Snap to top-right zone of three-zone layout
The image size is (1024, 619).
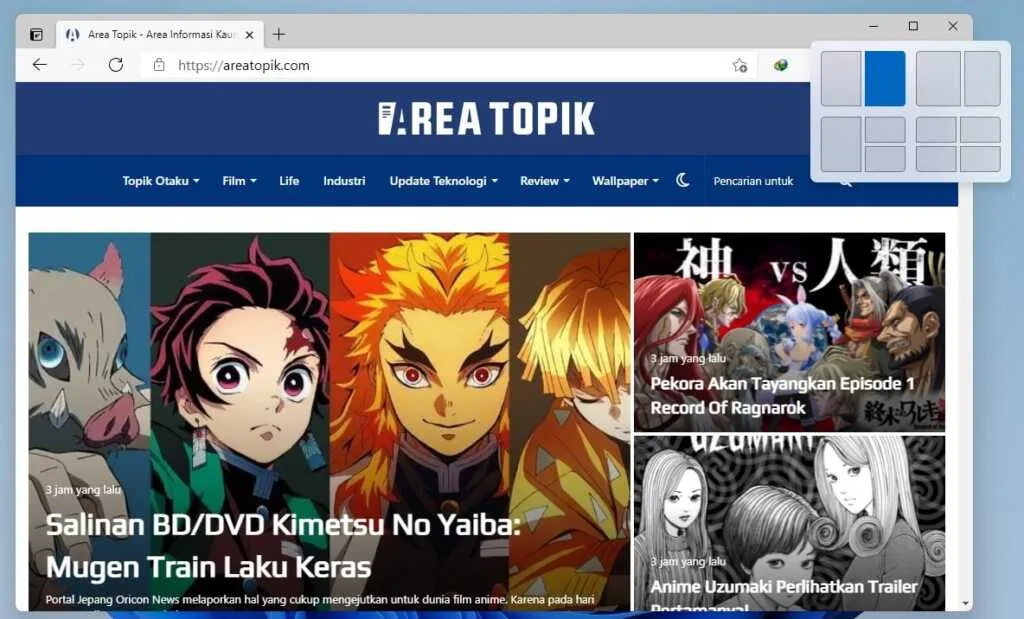885,129
